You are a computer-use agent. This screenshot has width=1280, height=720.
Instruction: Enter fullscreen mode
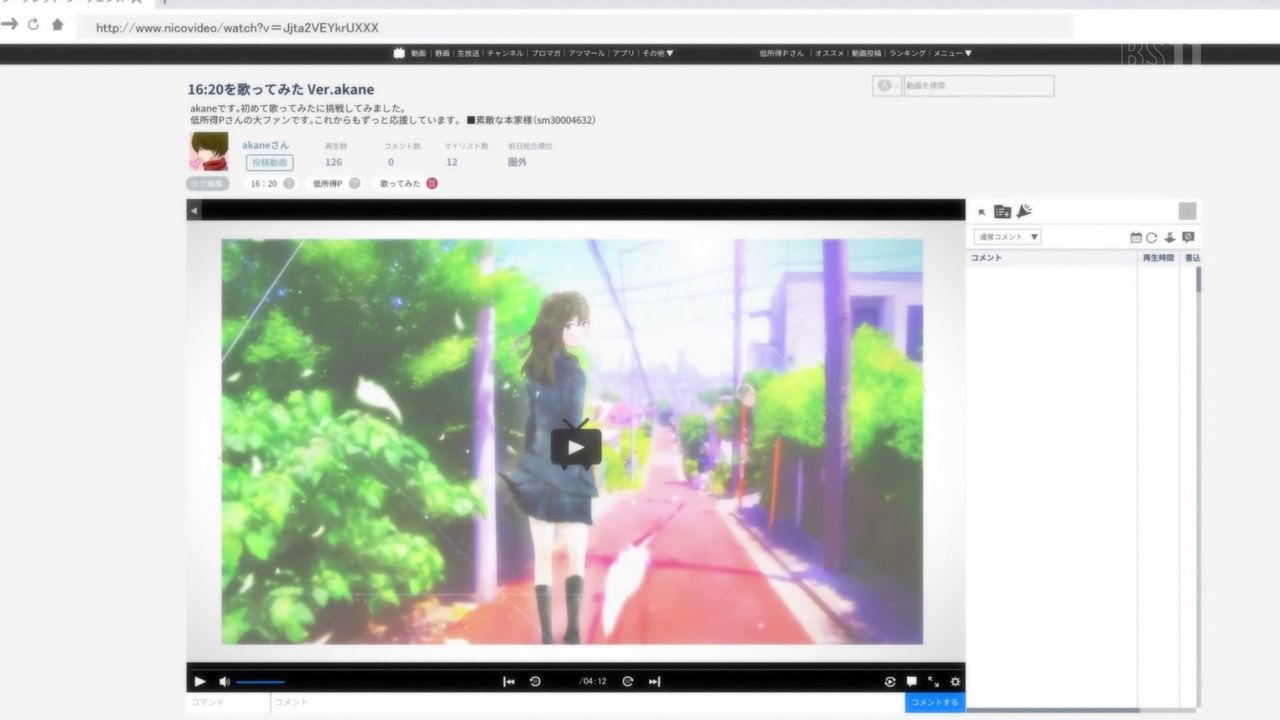934,682
